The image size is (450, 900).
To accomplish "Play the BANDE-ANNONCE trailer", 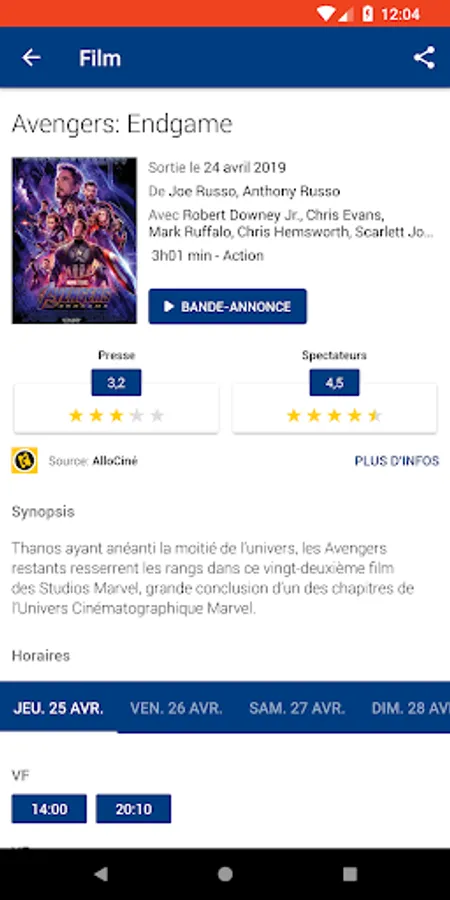I will click(x=227, y=307).
